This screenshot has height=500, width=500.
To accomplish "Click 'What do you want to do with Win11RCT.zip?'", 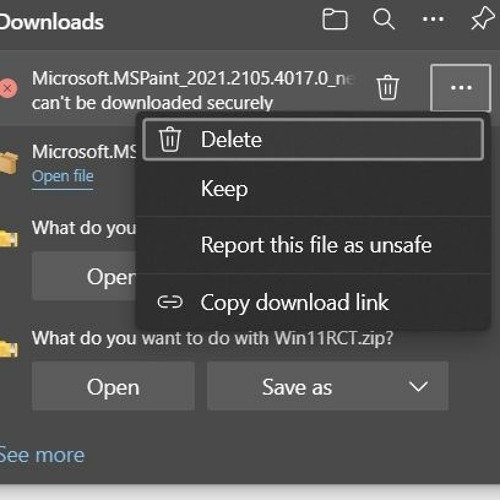I will tap(213, 338).
